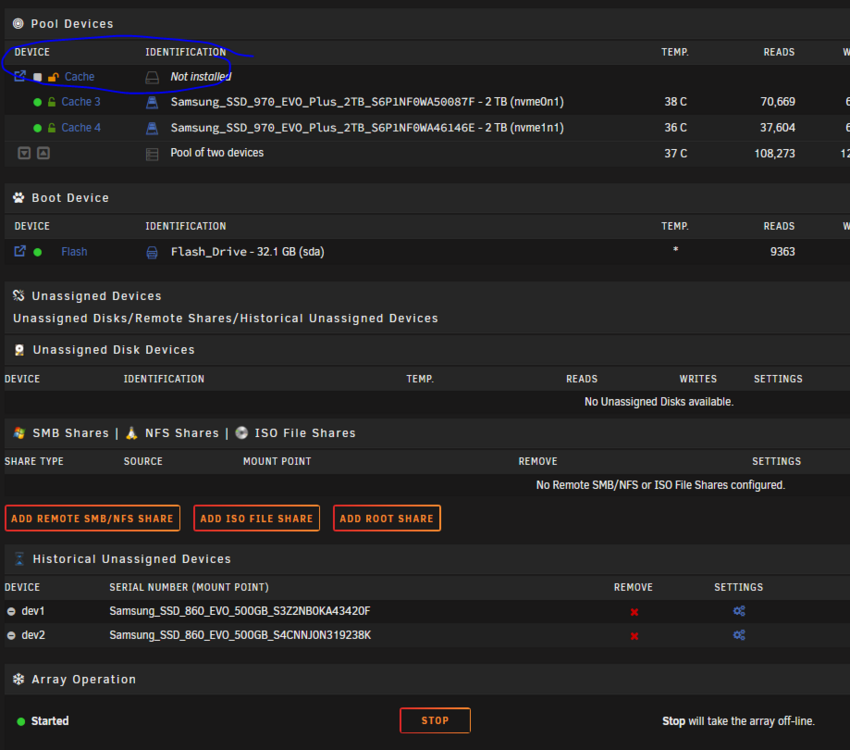Viewport: 850px width, 750px height.
Task: Open settings gears for dev1
Action: 739,611
